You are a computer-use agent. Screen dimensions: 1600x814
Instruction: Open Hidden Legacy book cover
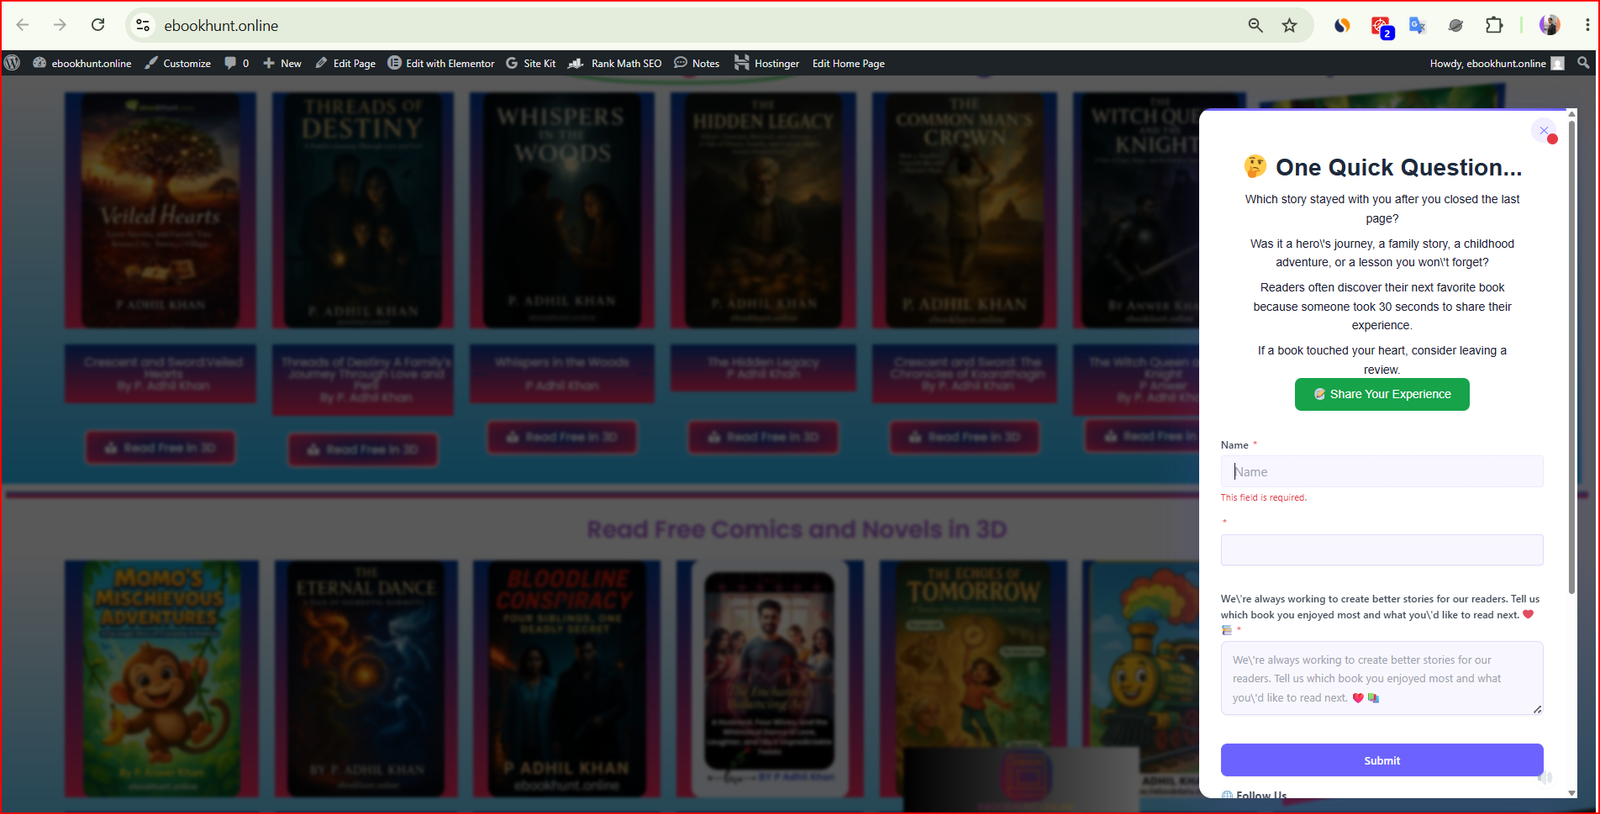[763, 210]
